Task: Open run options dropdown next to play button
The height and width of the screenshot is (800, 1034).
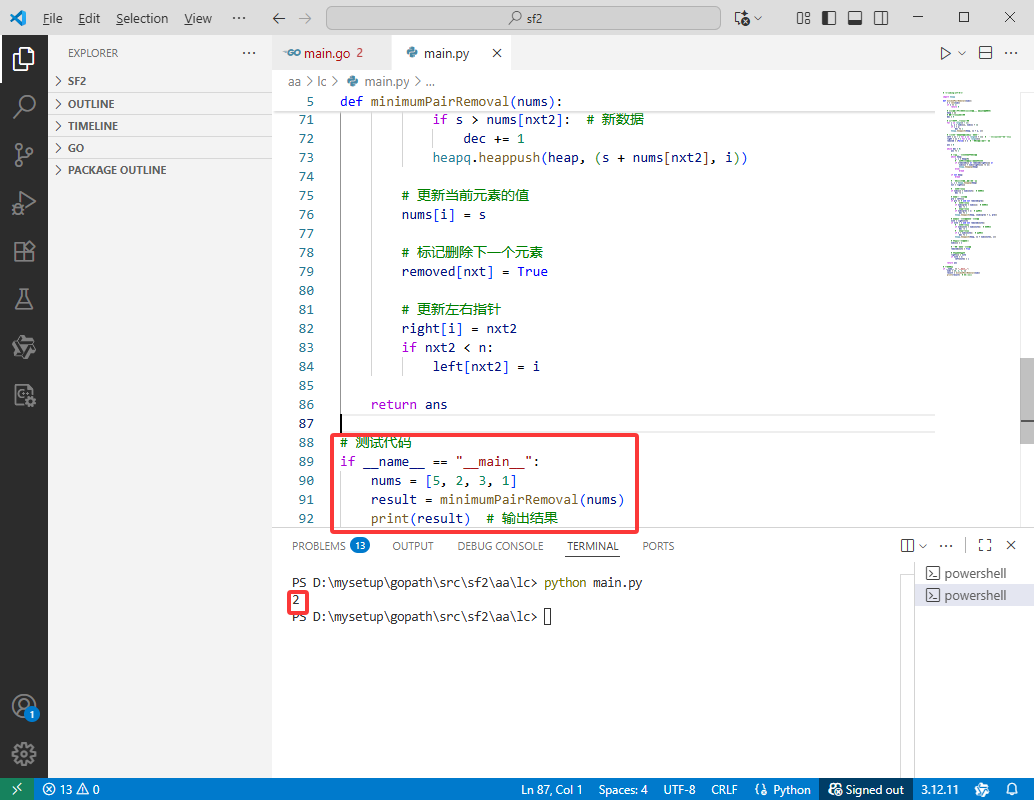Action: point(962,53)
